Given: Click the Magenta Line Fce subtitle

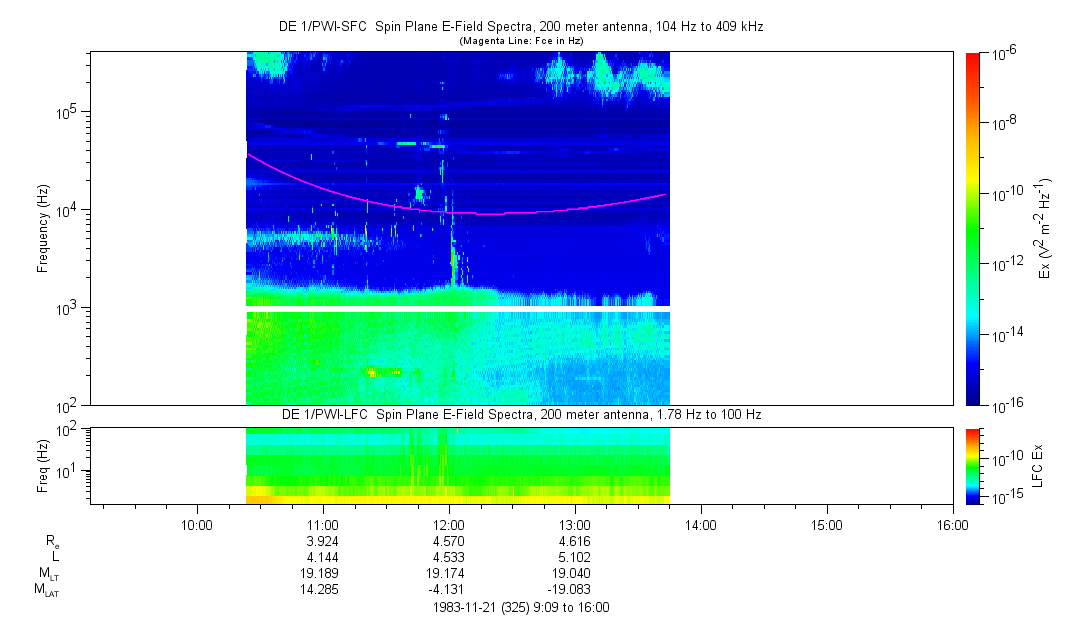Looking at the screenshot, I should point(520,41).
